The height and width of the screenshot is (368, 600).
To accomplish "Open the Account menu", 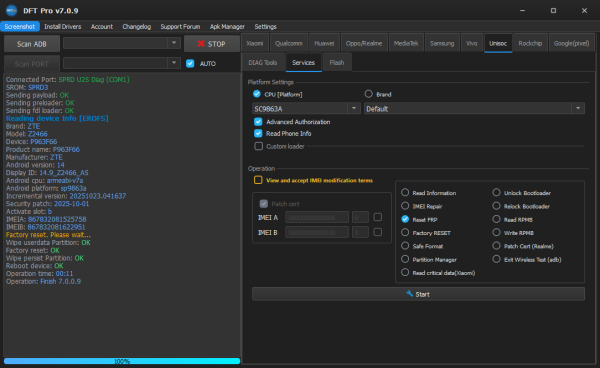I will click(102, 26).
